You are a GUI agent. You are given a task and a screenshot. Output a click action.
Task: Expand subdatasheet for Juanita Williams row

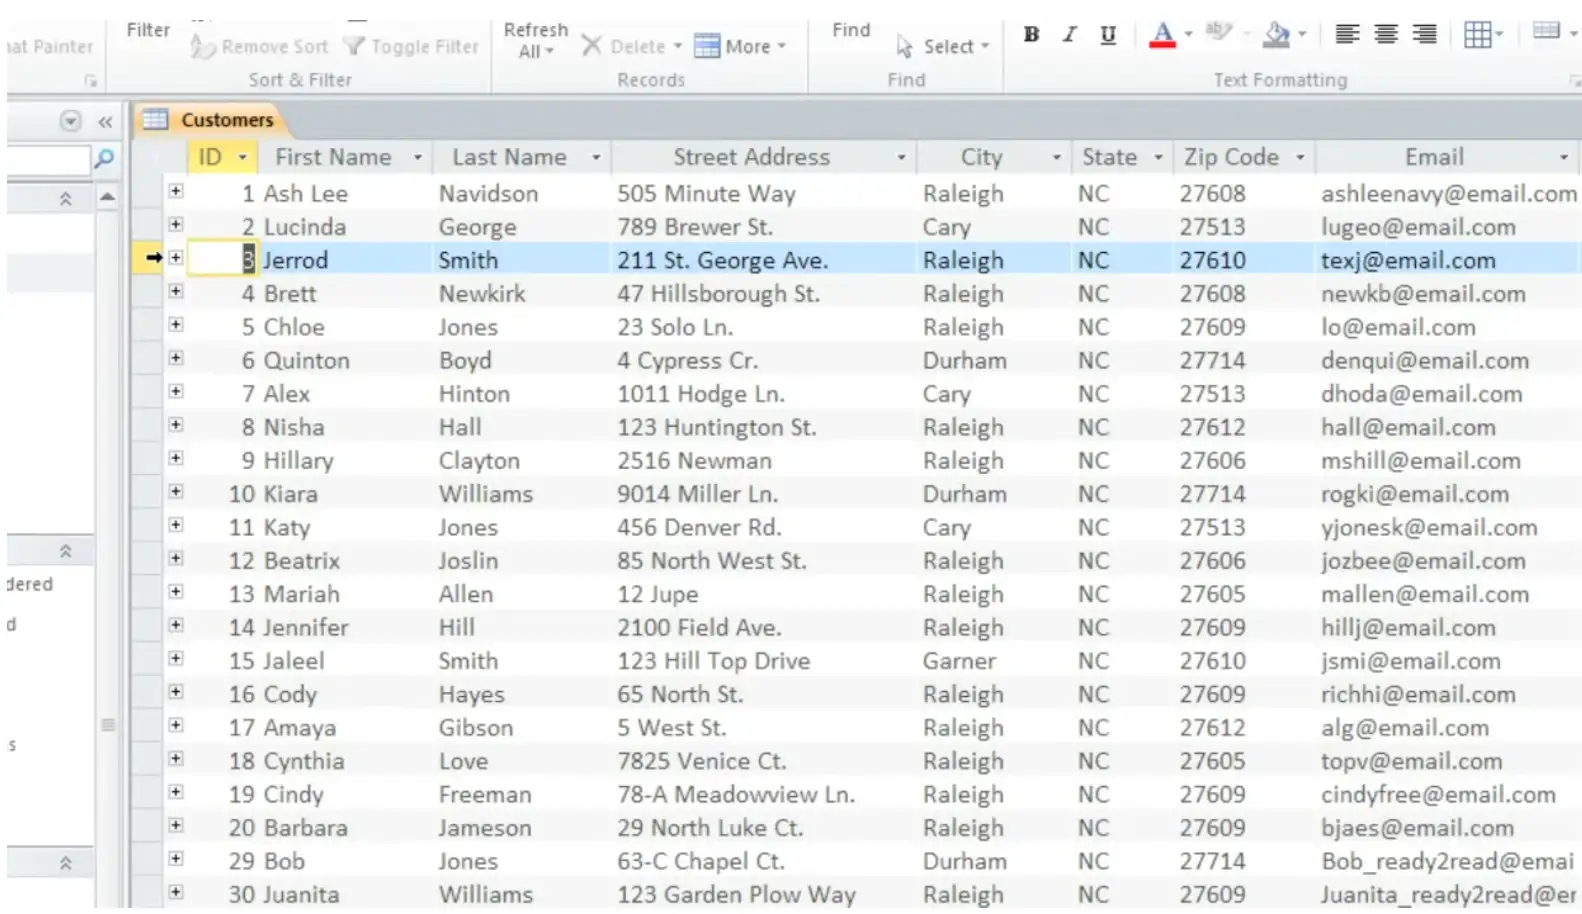click(x=176, y=892)
